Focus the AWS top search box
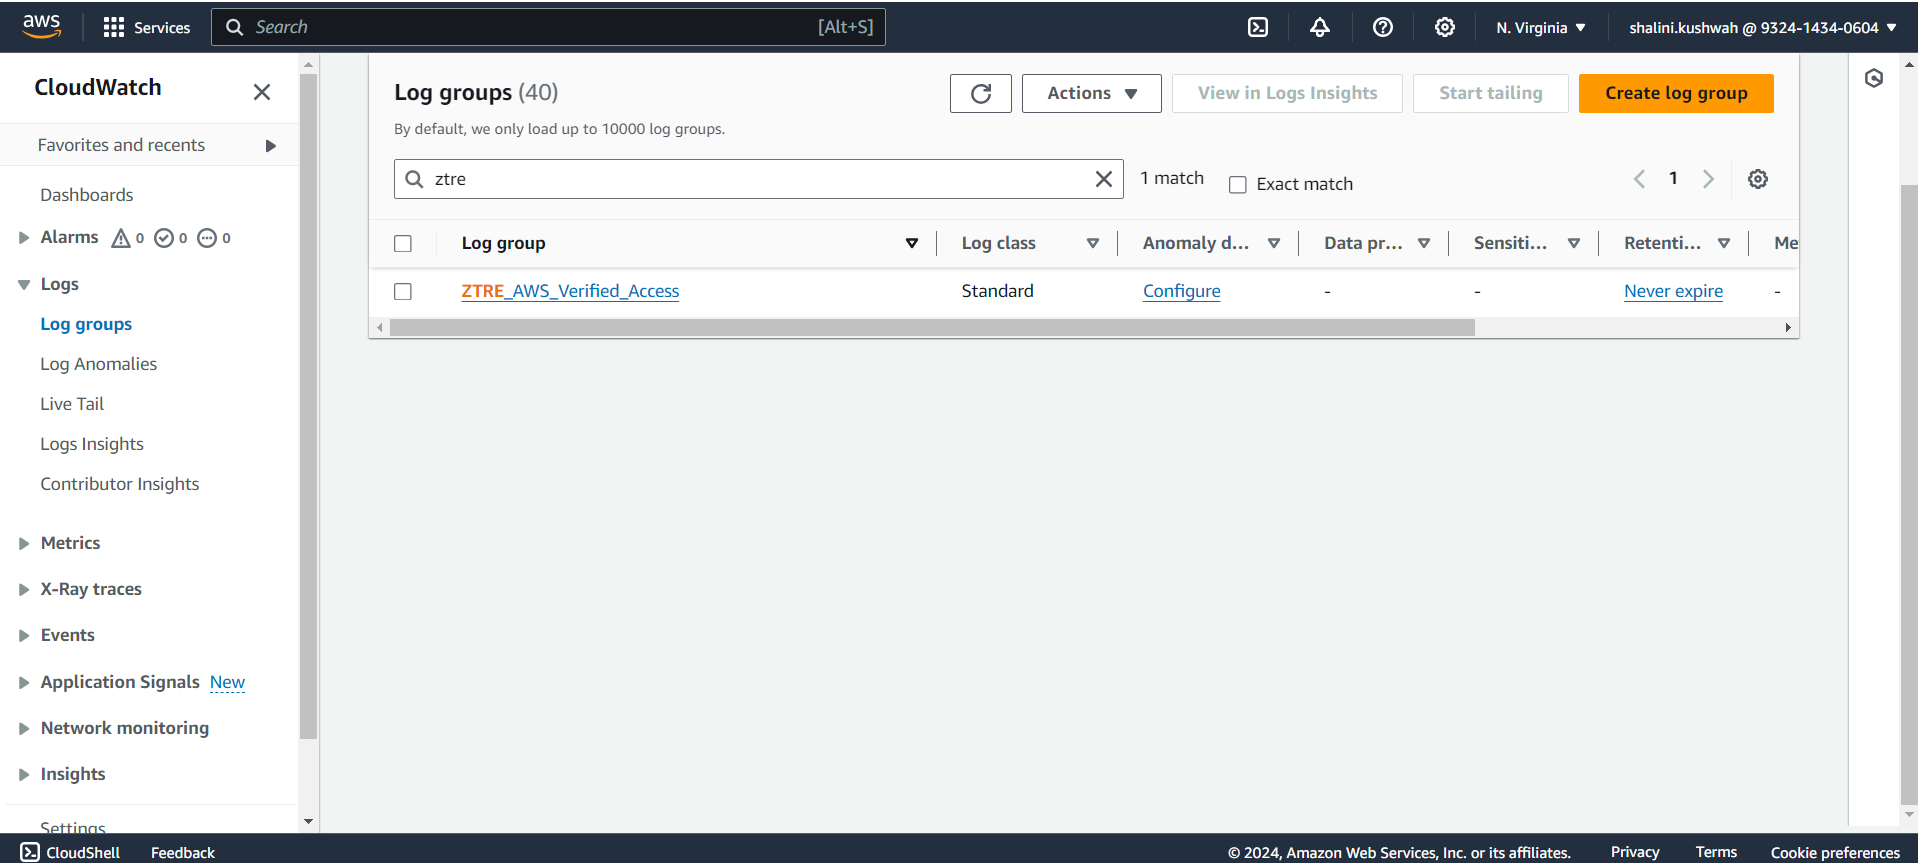The height and width of the screenshot is (863, 1918). 548,27
